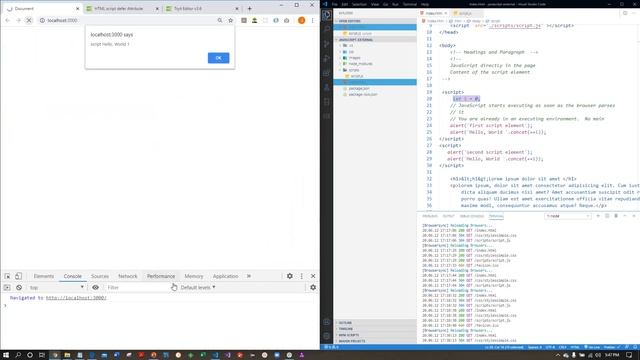Switch to the Output panel tab

click(x=448, y=216)
